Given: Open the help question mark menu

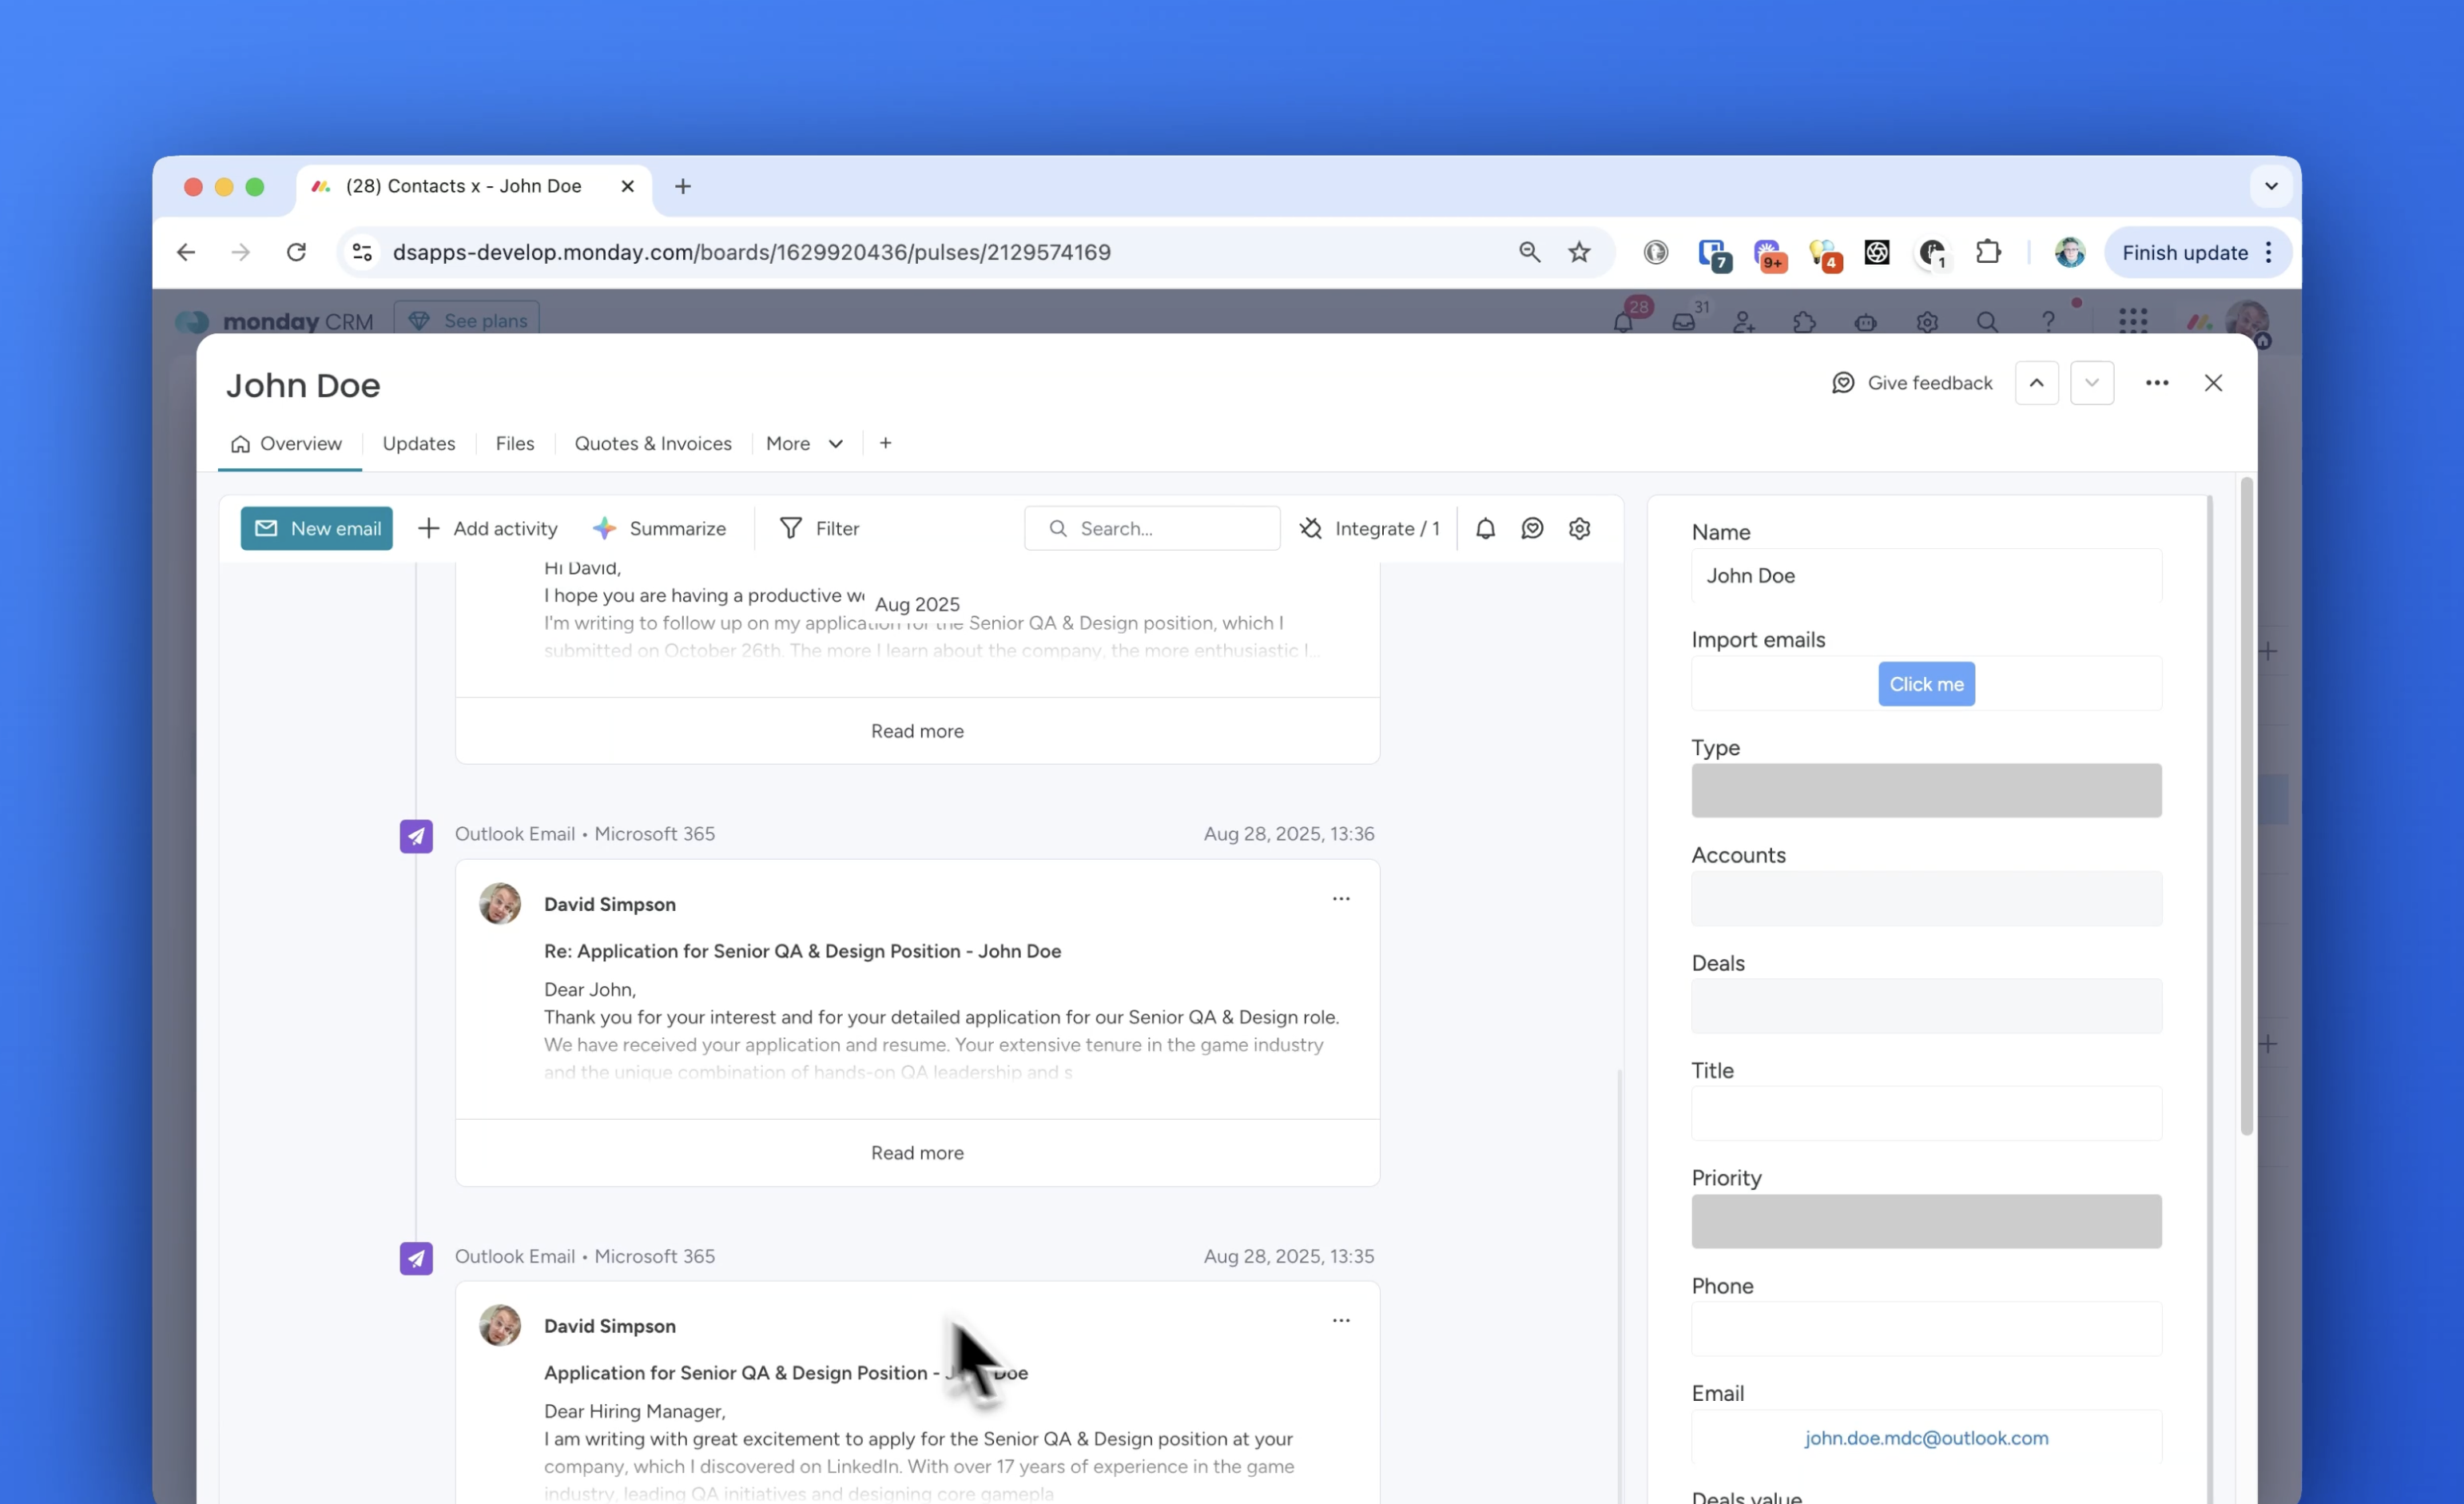Looking at the screenshot, I should (x=2050, y=322).
